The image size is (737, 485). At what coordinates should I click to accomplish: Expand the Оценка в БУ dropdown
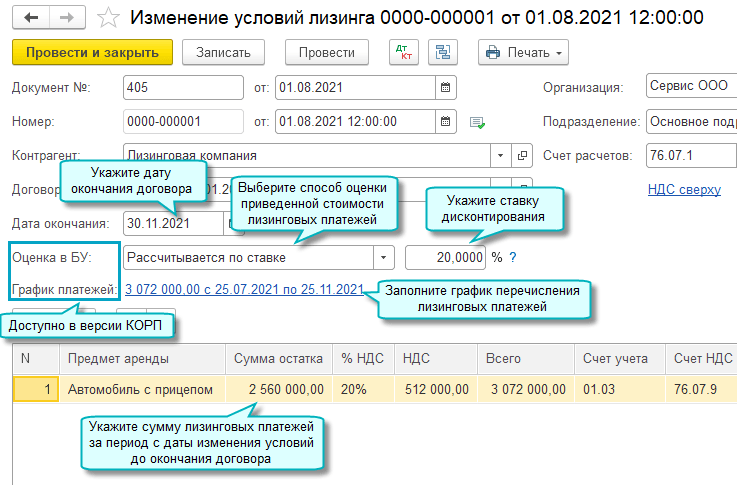coord(382,258)
